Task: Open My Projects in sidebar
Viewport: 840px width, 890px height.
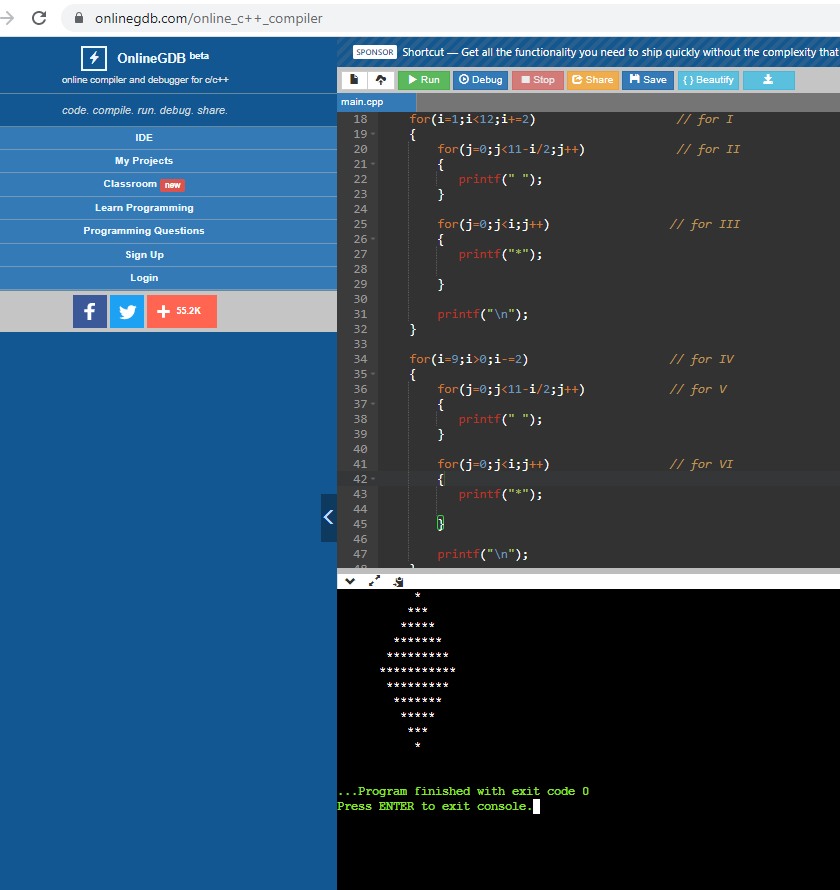Action: 144,161
